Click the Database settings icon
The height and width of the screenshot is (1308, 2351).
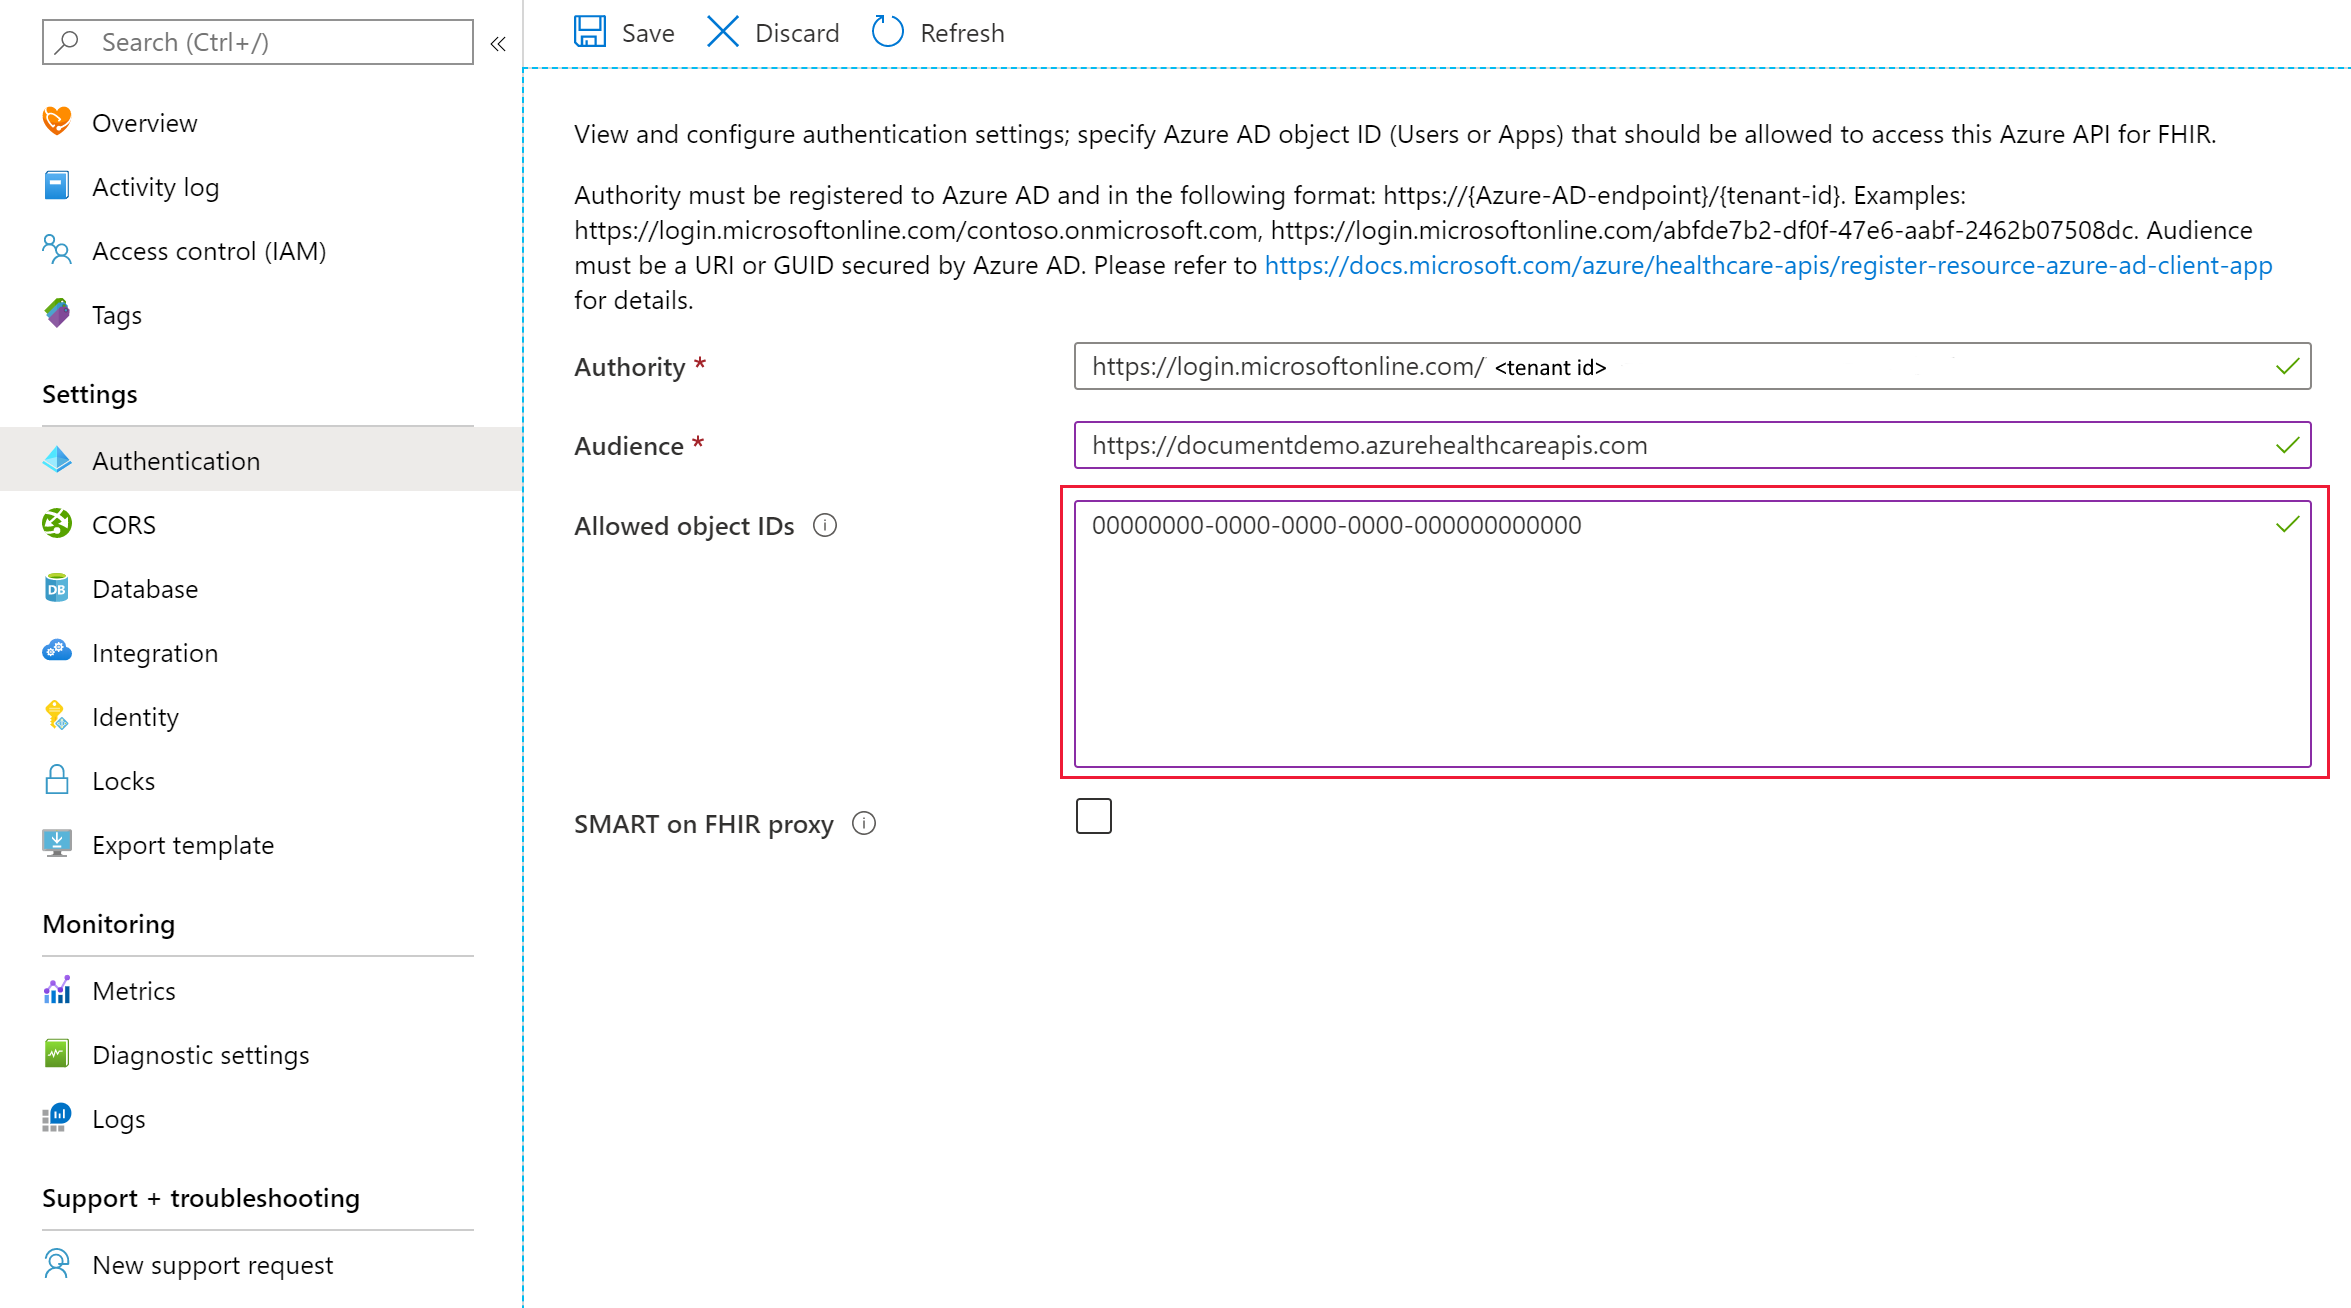point(55,588)
